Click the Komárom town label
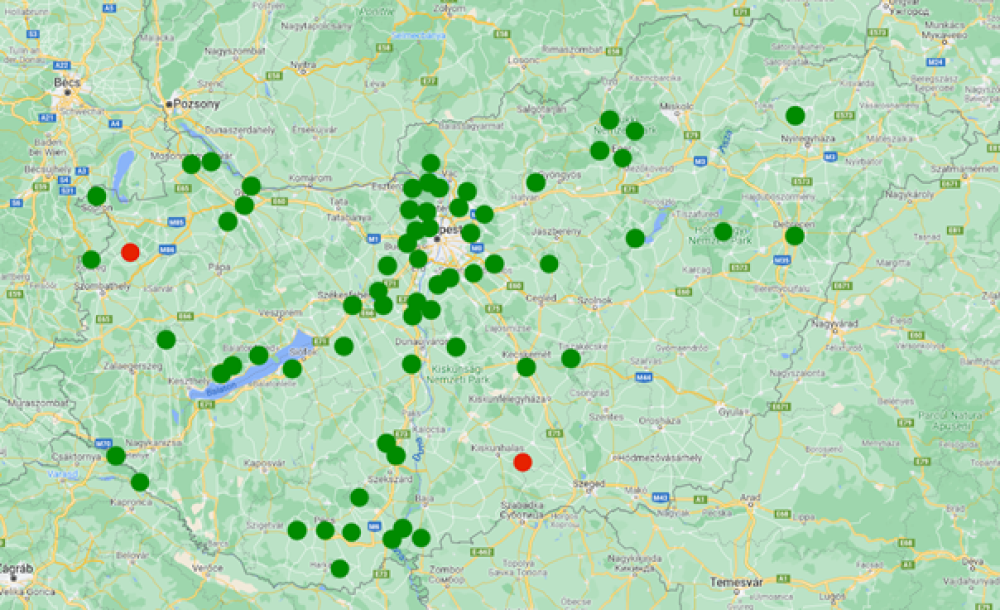The width and height of the screenshot is (1000, 610). click(x=310, y=178)
